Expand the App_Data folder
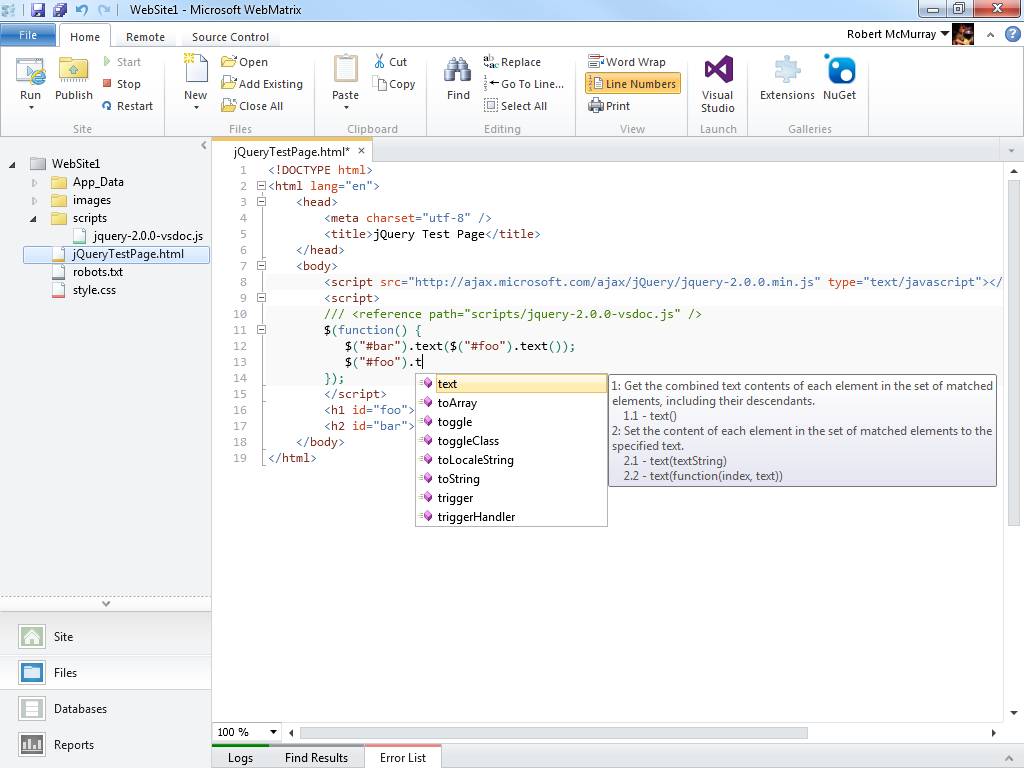 click(34, 183)
